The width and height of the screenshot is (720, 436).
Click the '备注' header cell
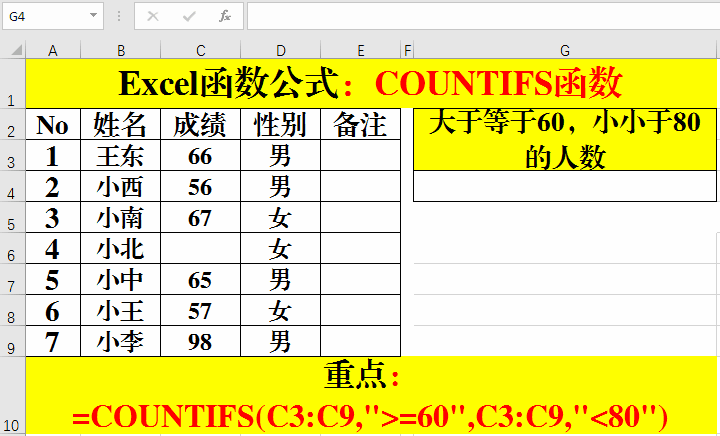360,124
